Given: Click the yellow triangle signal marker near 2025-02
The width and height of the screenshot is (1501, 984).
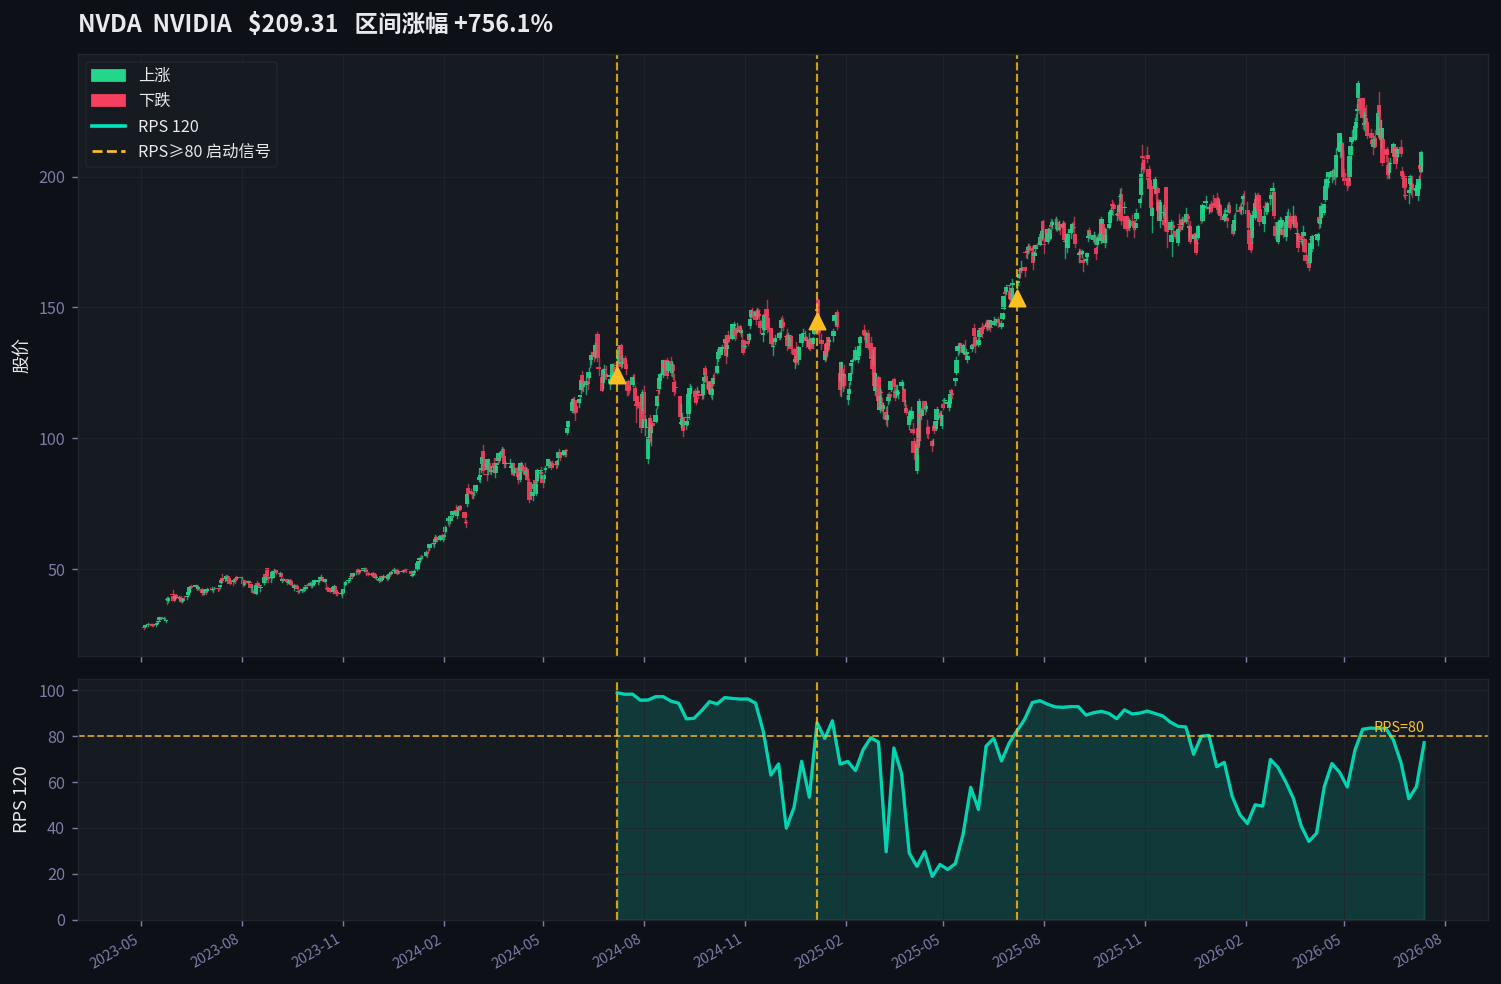Looking at the screenshot, I should (817, 321).
